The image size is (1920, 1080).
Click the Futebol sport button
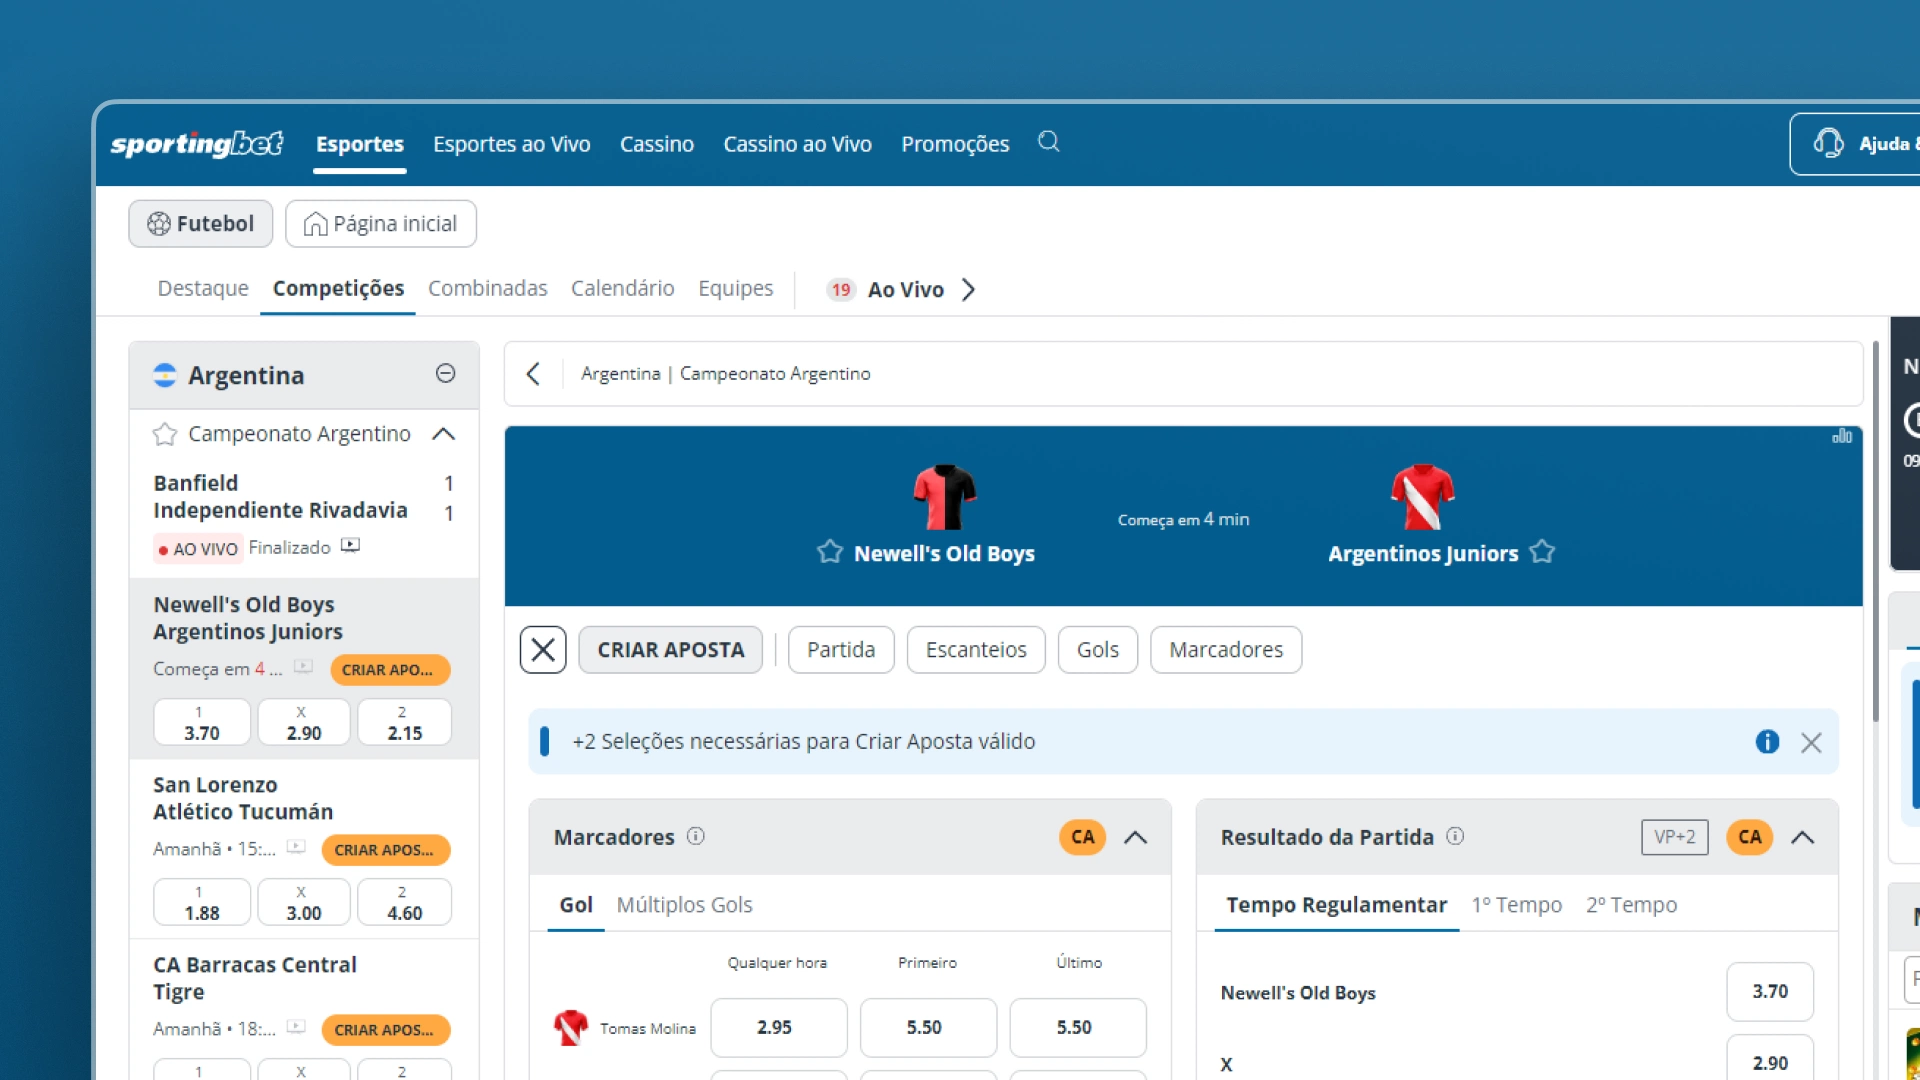201,224
